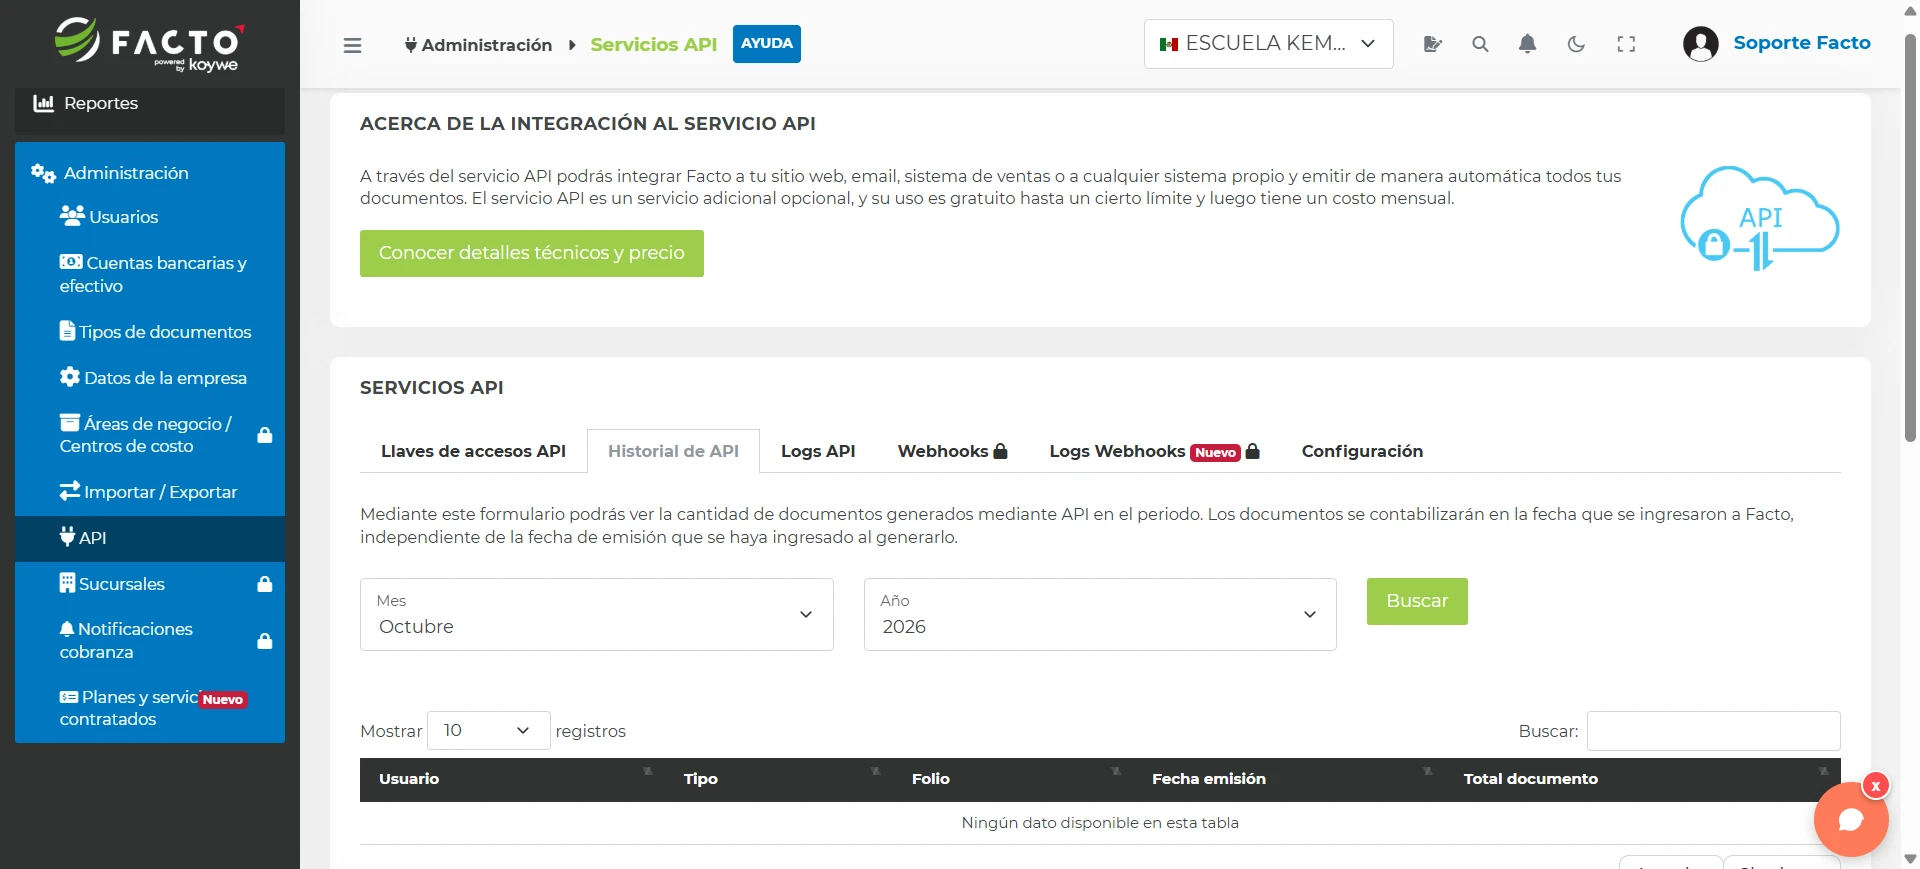Select API in the sidebar
The height and width of the screenshot is (869, 1920).
[150, 538]
